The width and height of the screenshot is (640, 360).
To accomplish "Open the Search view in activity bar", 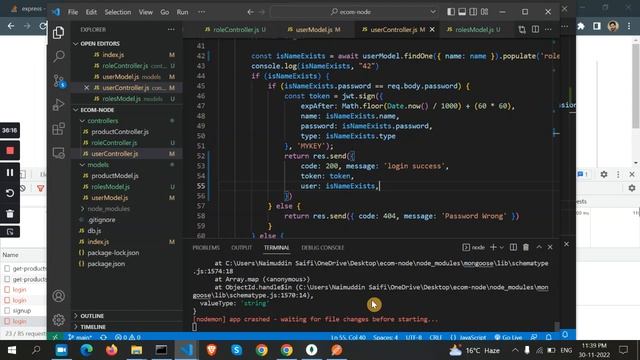I will coord(58,56).
